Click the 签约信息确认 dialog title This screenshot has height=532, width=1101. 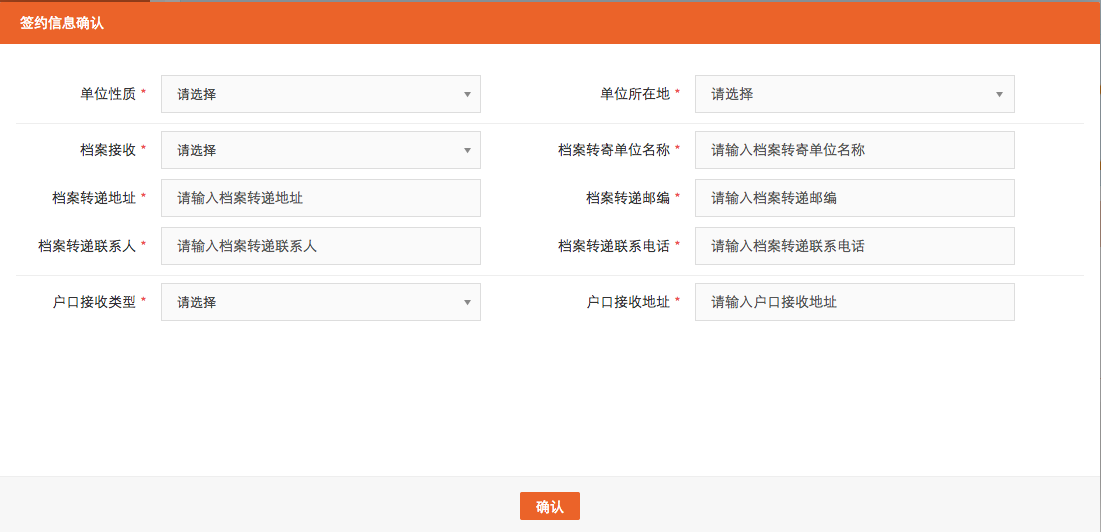[62, 23]
